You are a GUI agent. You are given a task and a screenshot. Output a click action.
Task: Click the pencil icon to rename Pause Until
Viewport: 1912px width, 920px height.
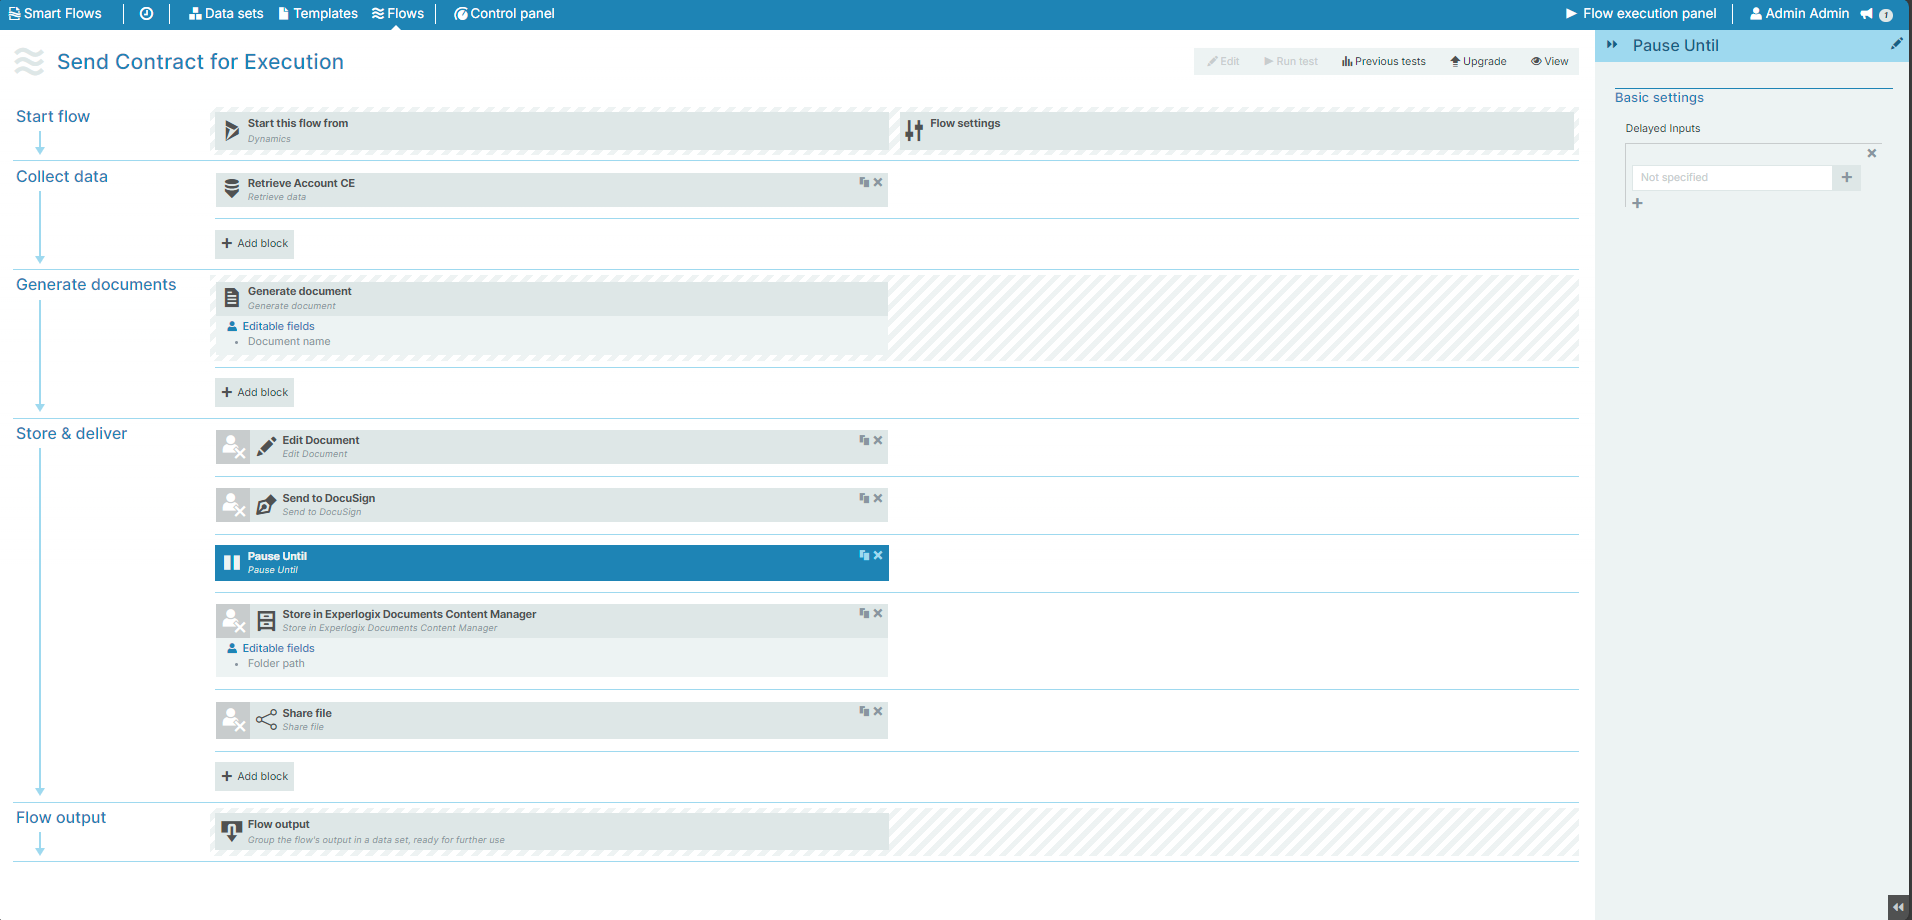1896,44
